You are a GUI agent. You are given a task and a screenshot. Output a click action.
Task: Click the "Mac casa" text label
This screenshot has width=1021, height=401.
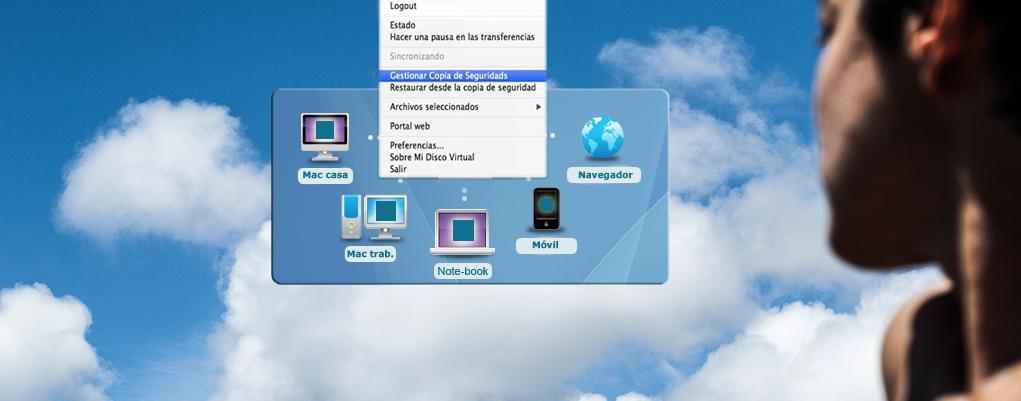[x=325, y=175]
